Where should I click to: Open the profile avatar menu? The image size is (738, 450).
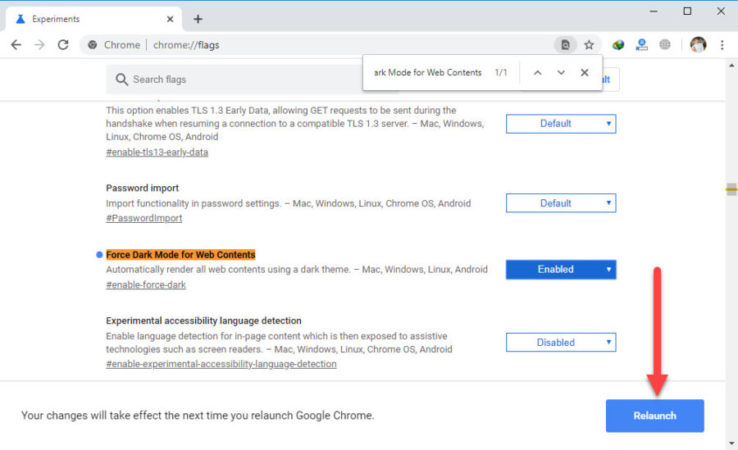tap(698, 45)
